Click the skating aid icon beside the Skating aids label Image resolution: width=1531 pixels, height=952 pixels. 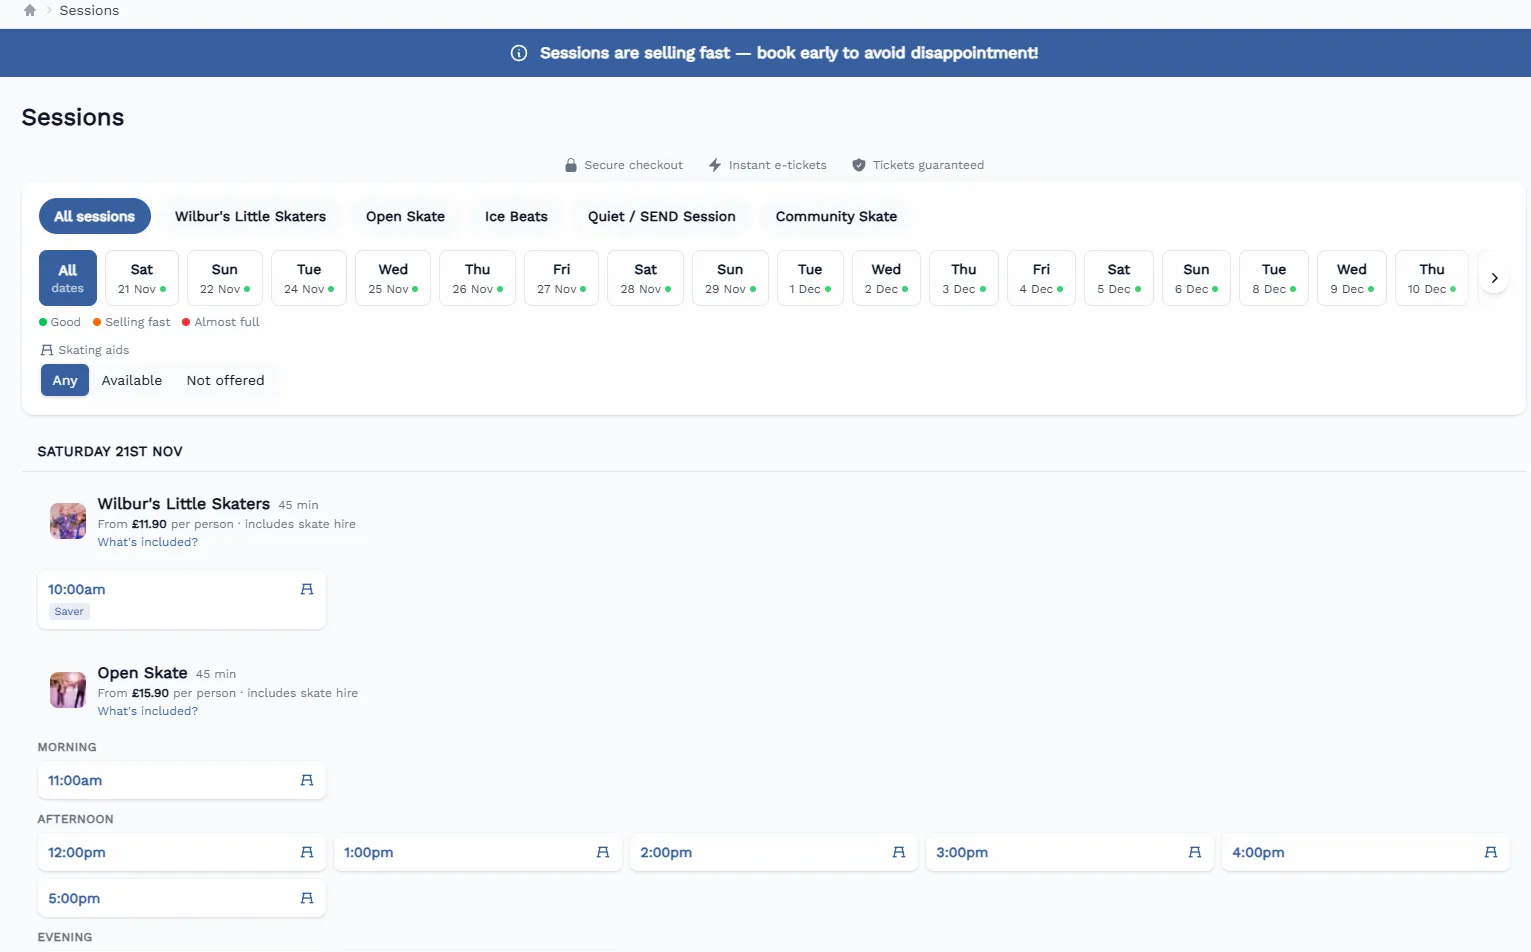(47, 350)
